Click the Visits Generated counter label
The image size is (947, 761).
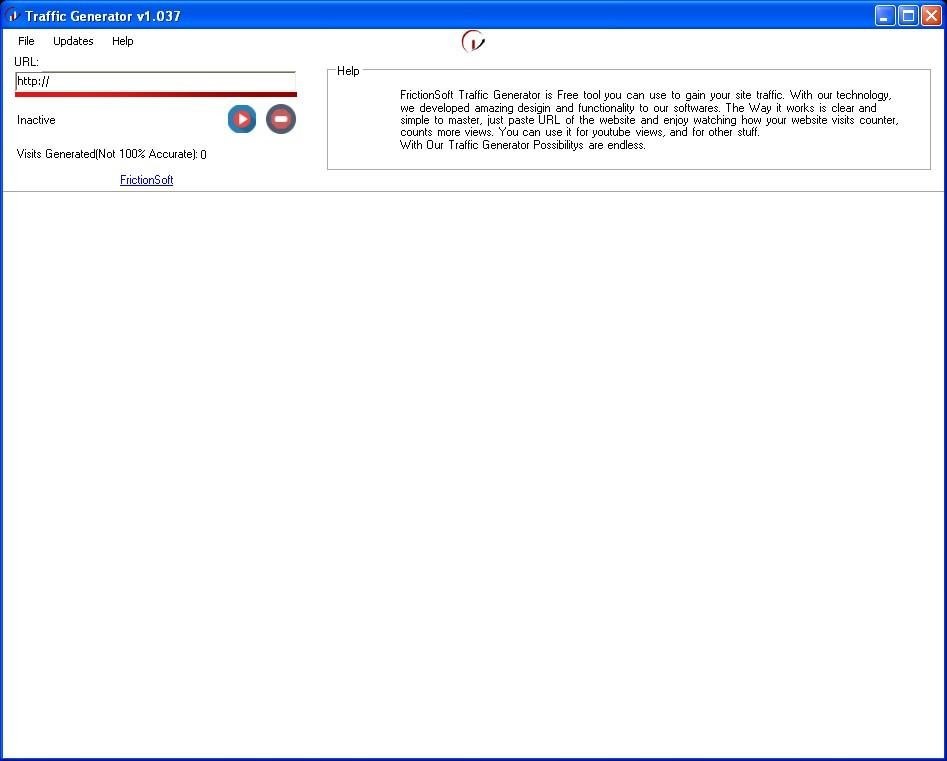pos(112,155)
